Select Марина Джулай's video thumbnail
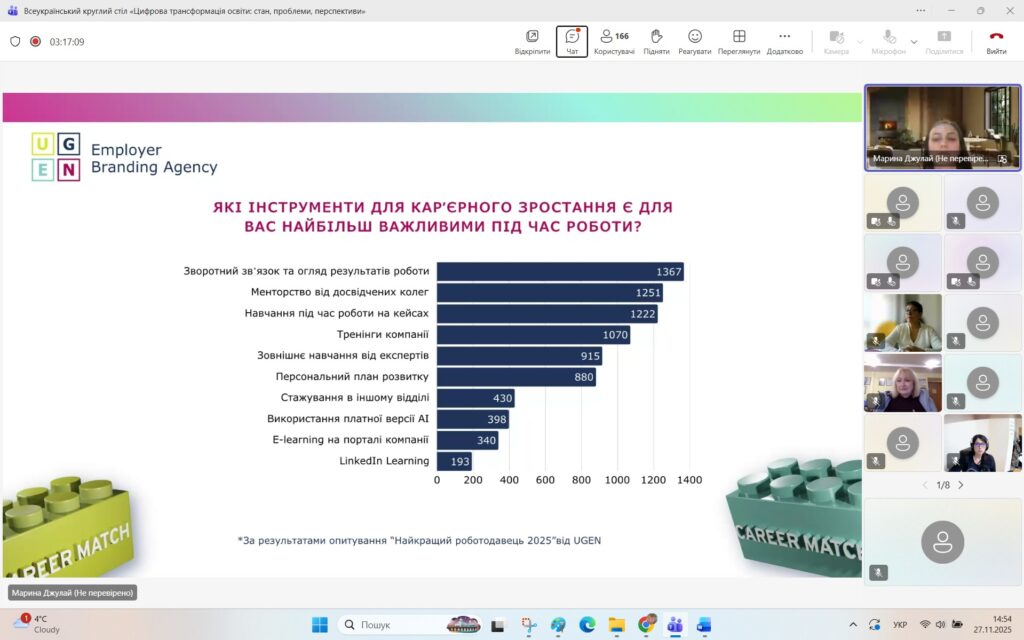 tap(941, 127)
